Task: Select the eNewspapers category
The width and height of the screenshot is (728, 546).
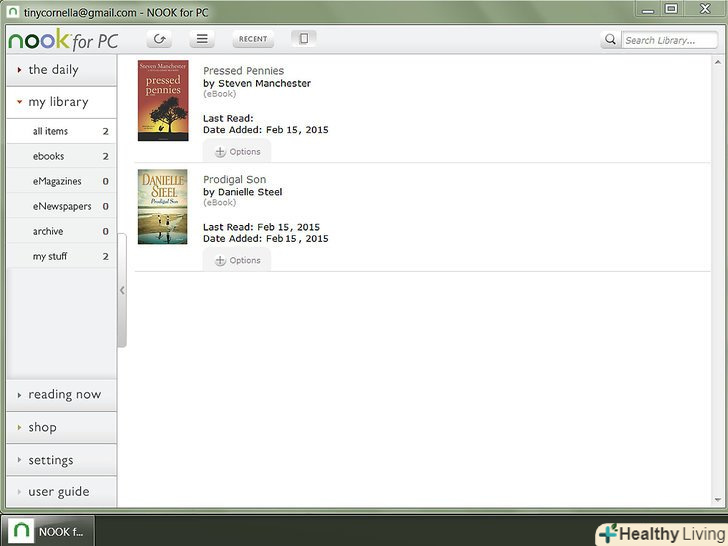Action: (x=62, y=207)
